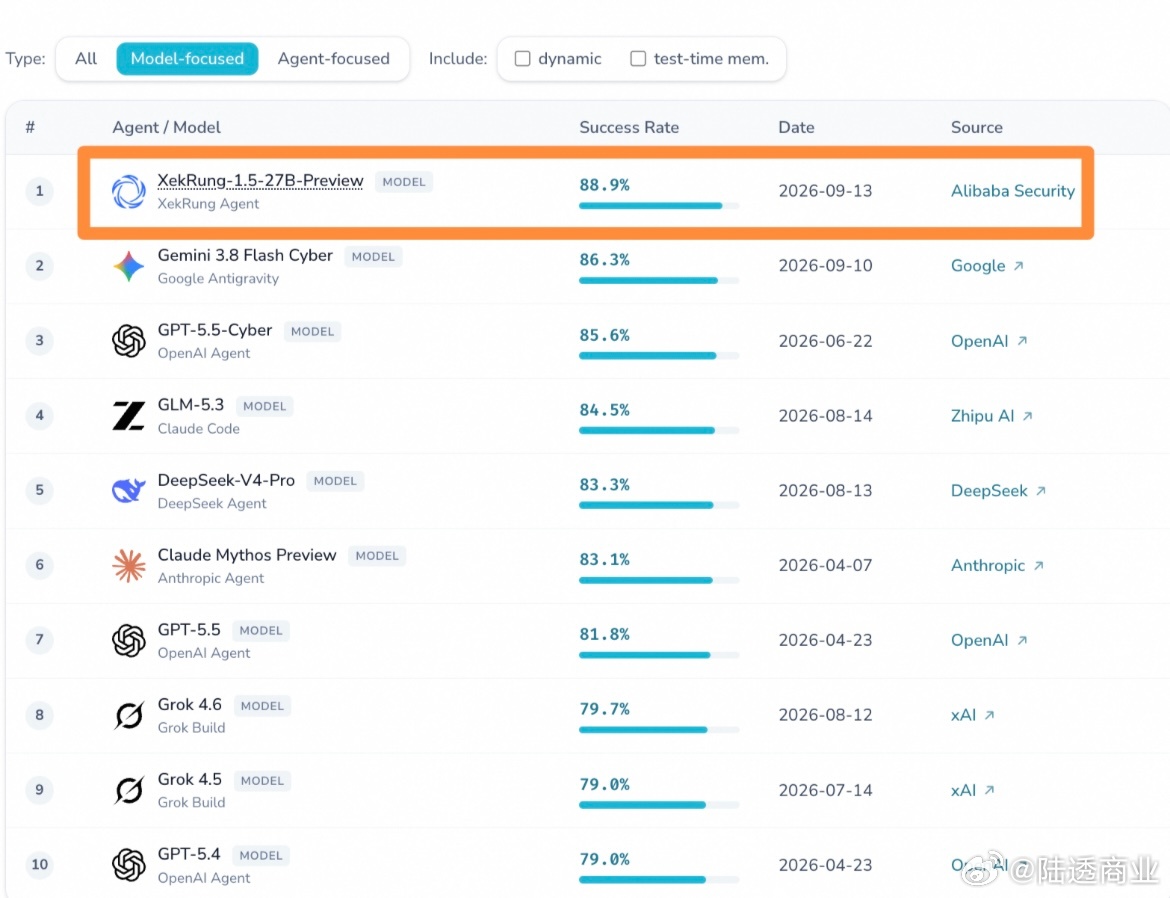
Task: Switch to Agent-focused type filter
Action: [334, 58]
